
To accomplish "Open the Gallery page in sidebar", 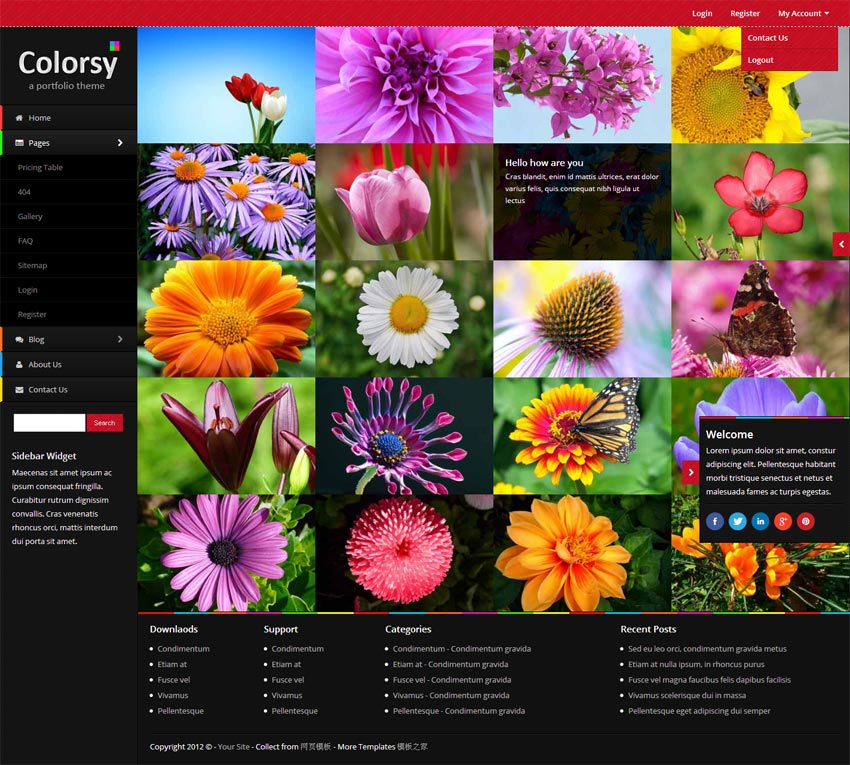I will coord(30,216).
